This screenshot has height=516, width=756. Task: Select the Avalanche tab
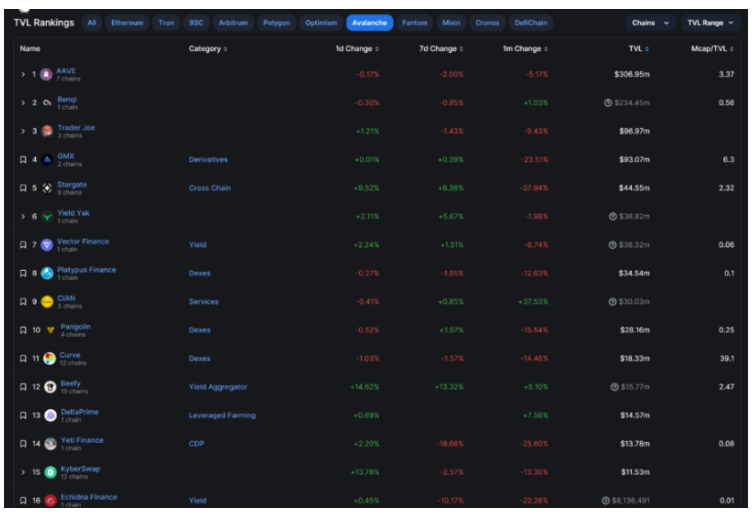[370, 23]
